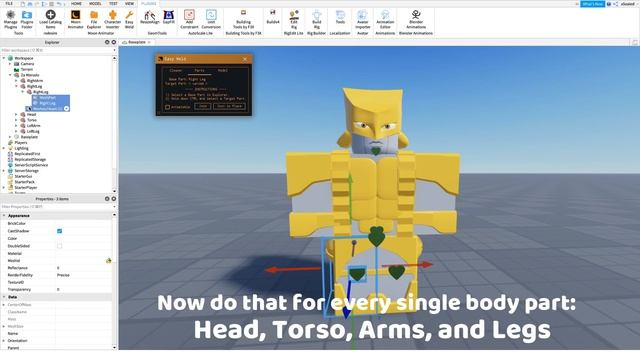The width and height of the screenshot is (640, 360).
Task: Activate the GapFill tool
Action: pyautogui.click(x=169, y=18)
